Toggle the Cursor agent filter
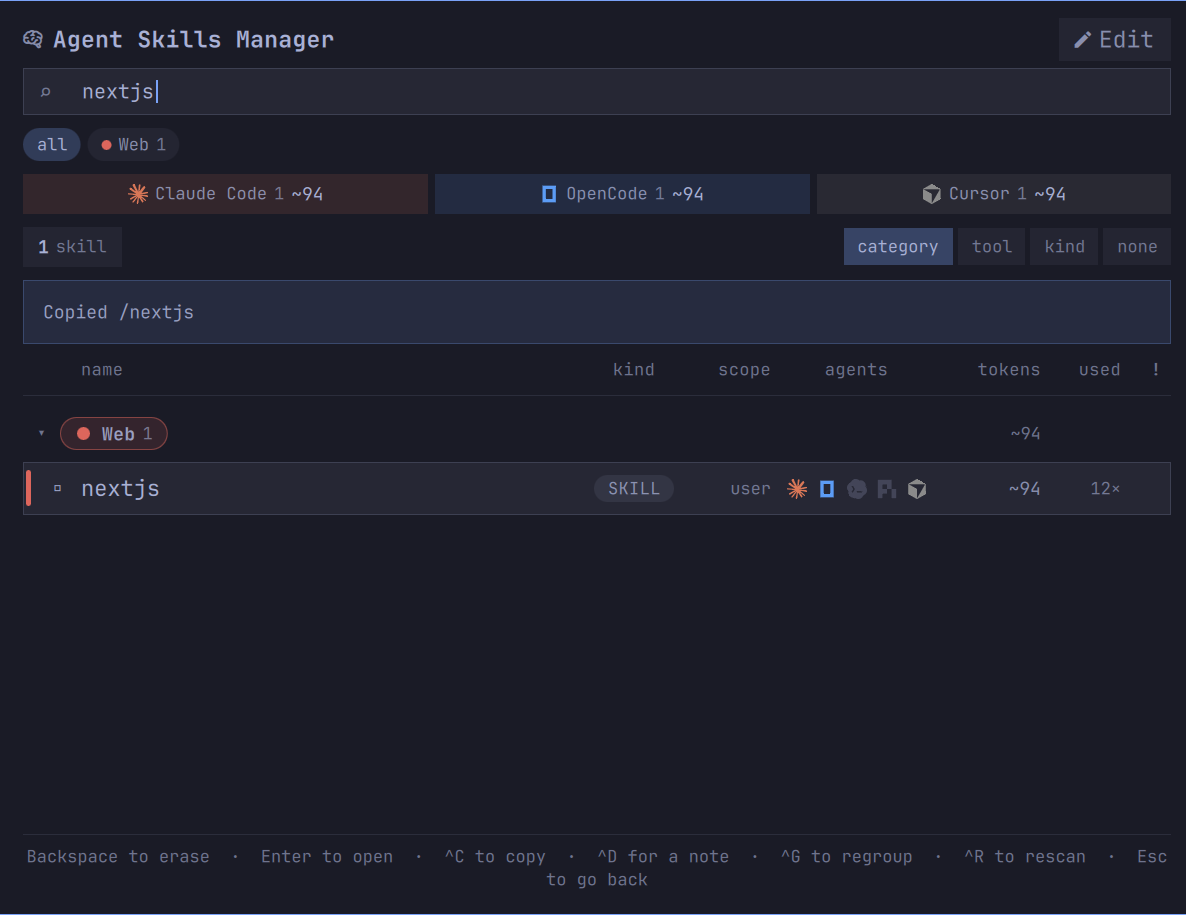1186x915 pixels. (x=994, y=194)
